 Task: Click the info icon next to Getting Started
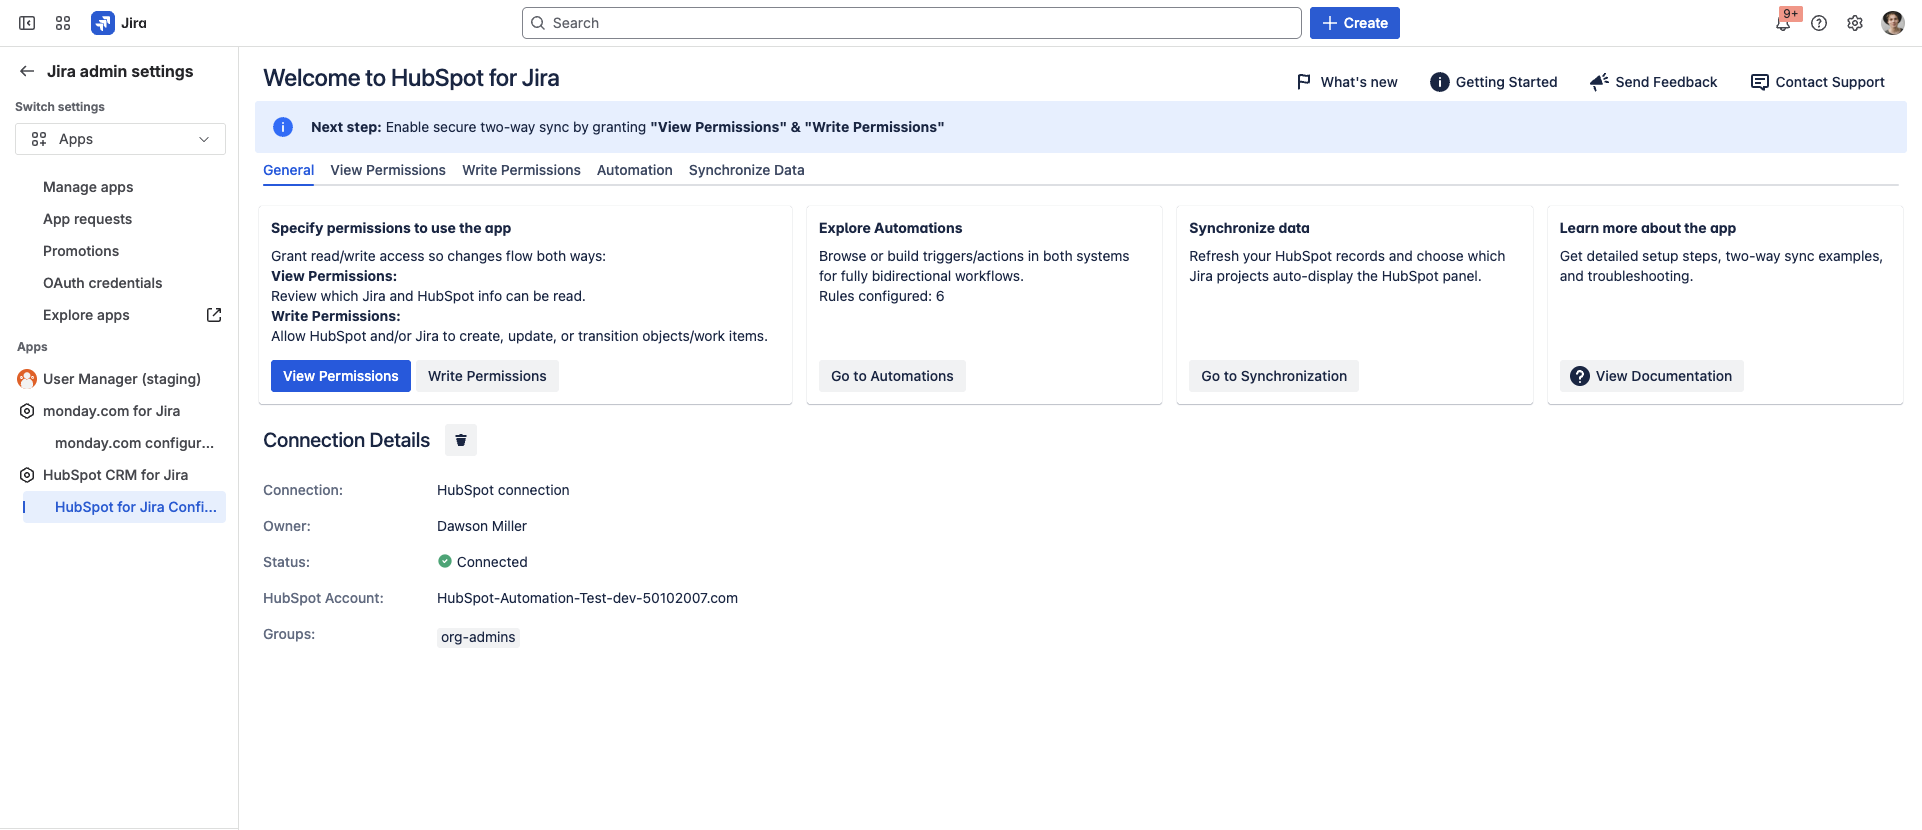pyautogui.click(x=1440, y=82)
